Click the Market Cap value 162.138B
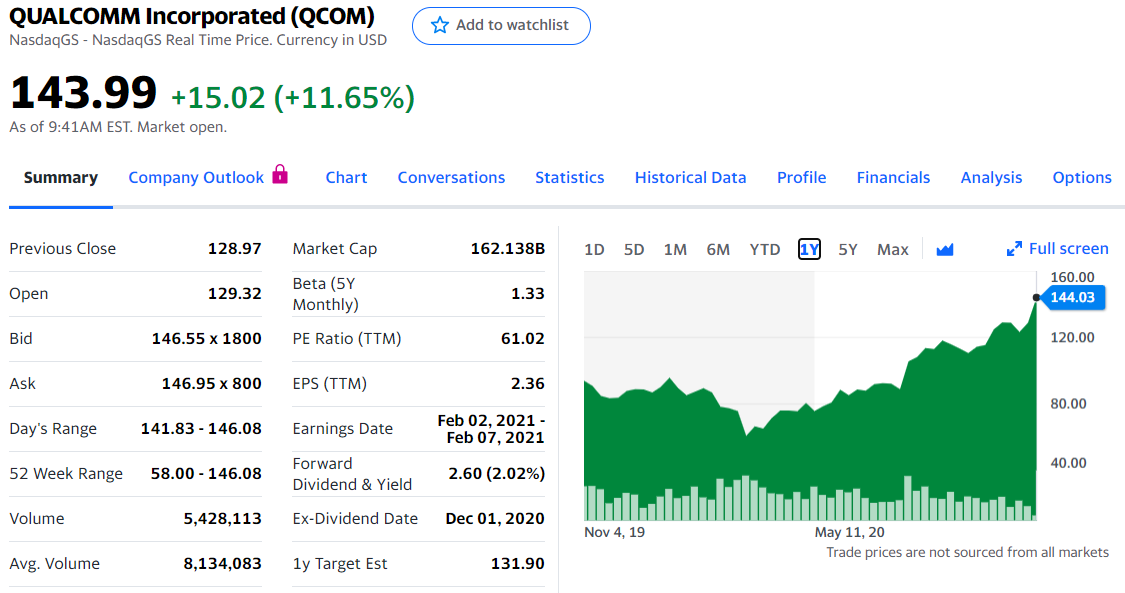This screenshot has width=1125, height=593. click(508, 249)
